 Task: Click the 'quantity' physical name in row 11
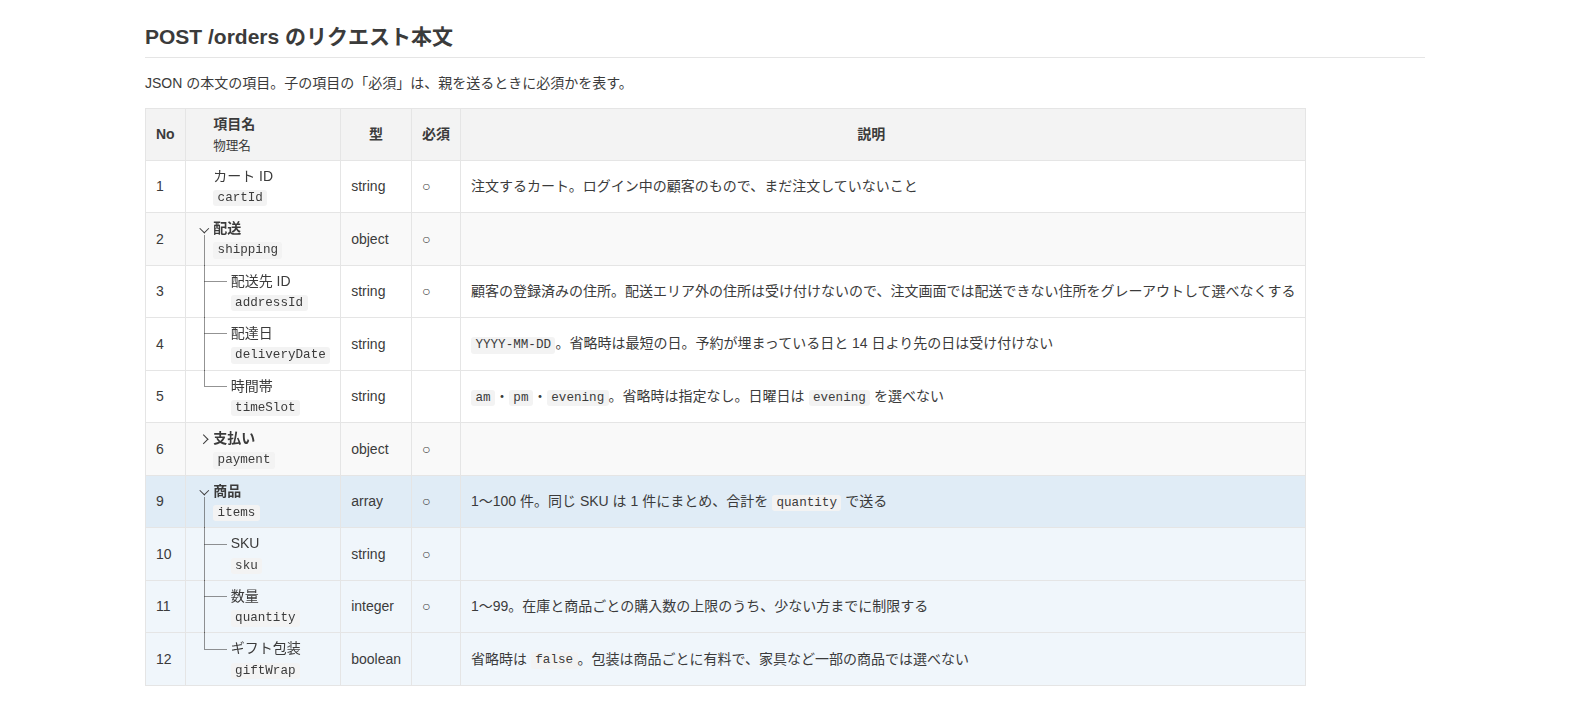click(265, 617)
